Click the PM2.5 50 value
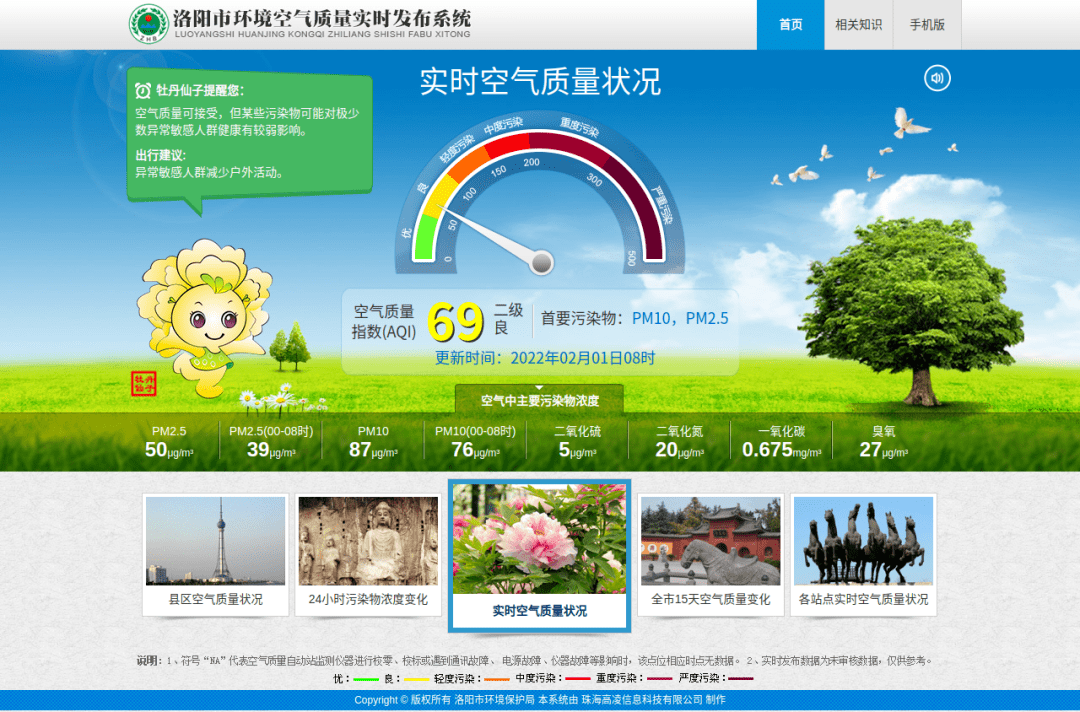The width and height of the screenshot is (1080, 712). 169,450
